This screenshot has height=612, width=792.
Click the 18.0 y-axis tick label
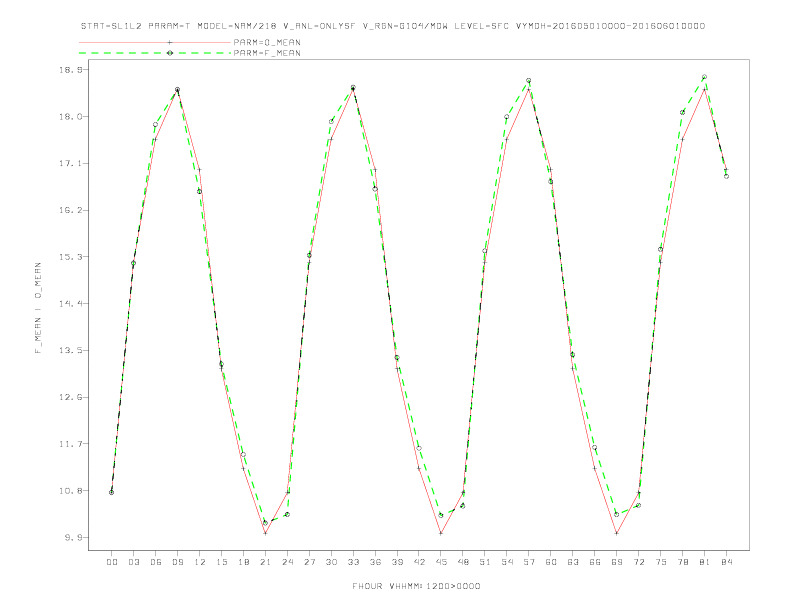(x=70, y=117)
